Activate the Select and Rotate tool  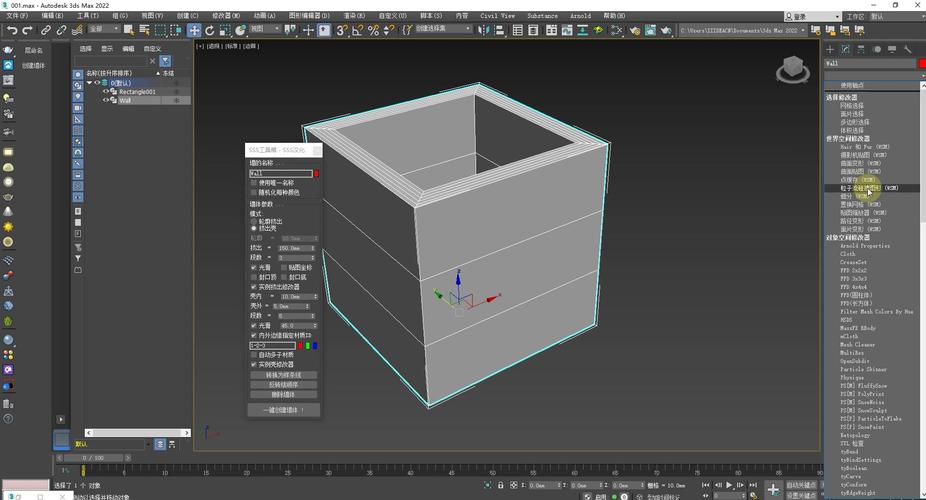[209, 30]
